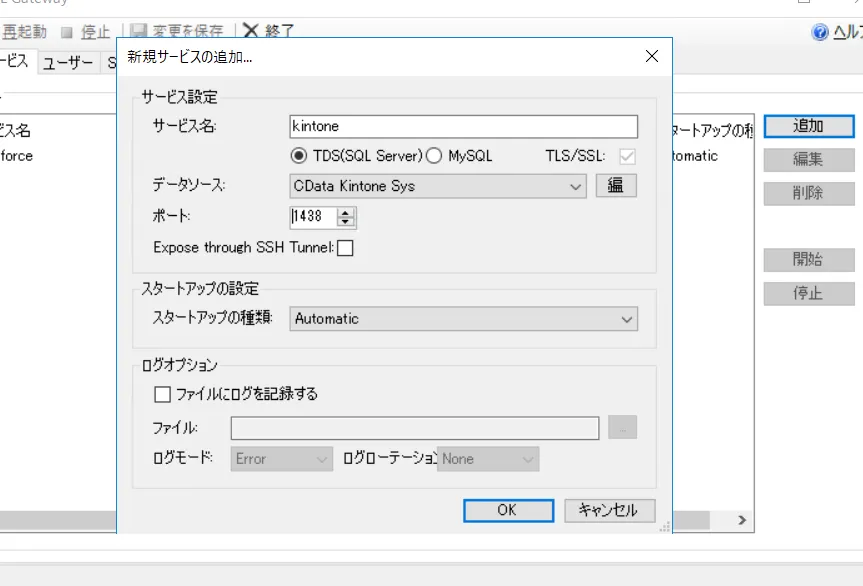This screenshot has width=863, height=586.
Task: Click the 停止 (stop) toolbar icon
Action: coord(90,30)
